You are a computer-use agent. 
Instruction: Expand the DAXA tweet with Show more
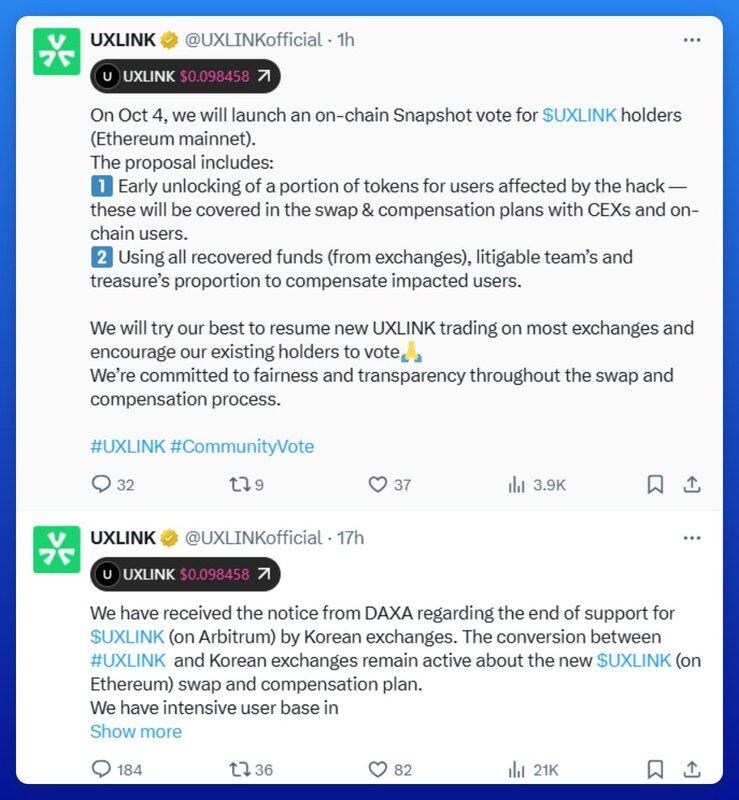(x=136, y=731)
